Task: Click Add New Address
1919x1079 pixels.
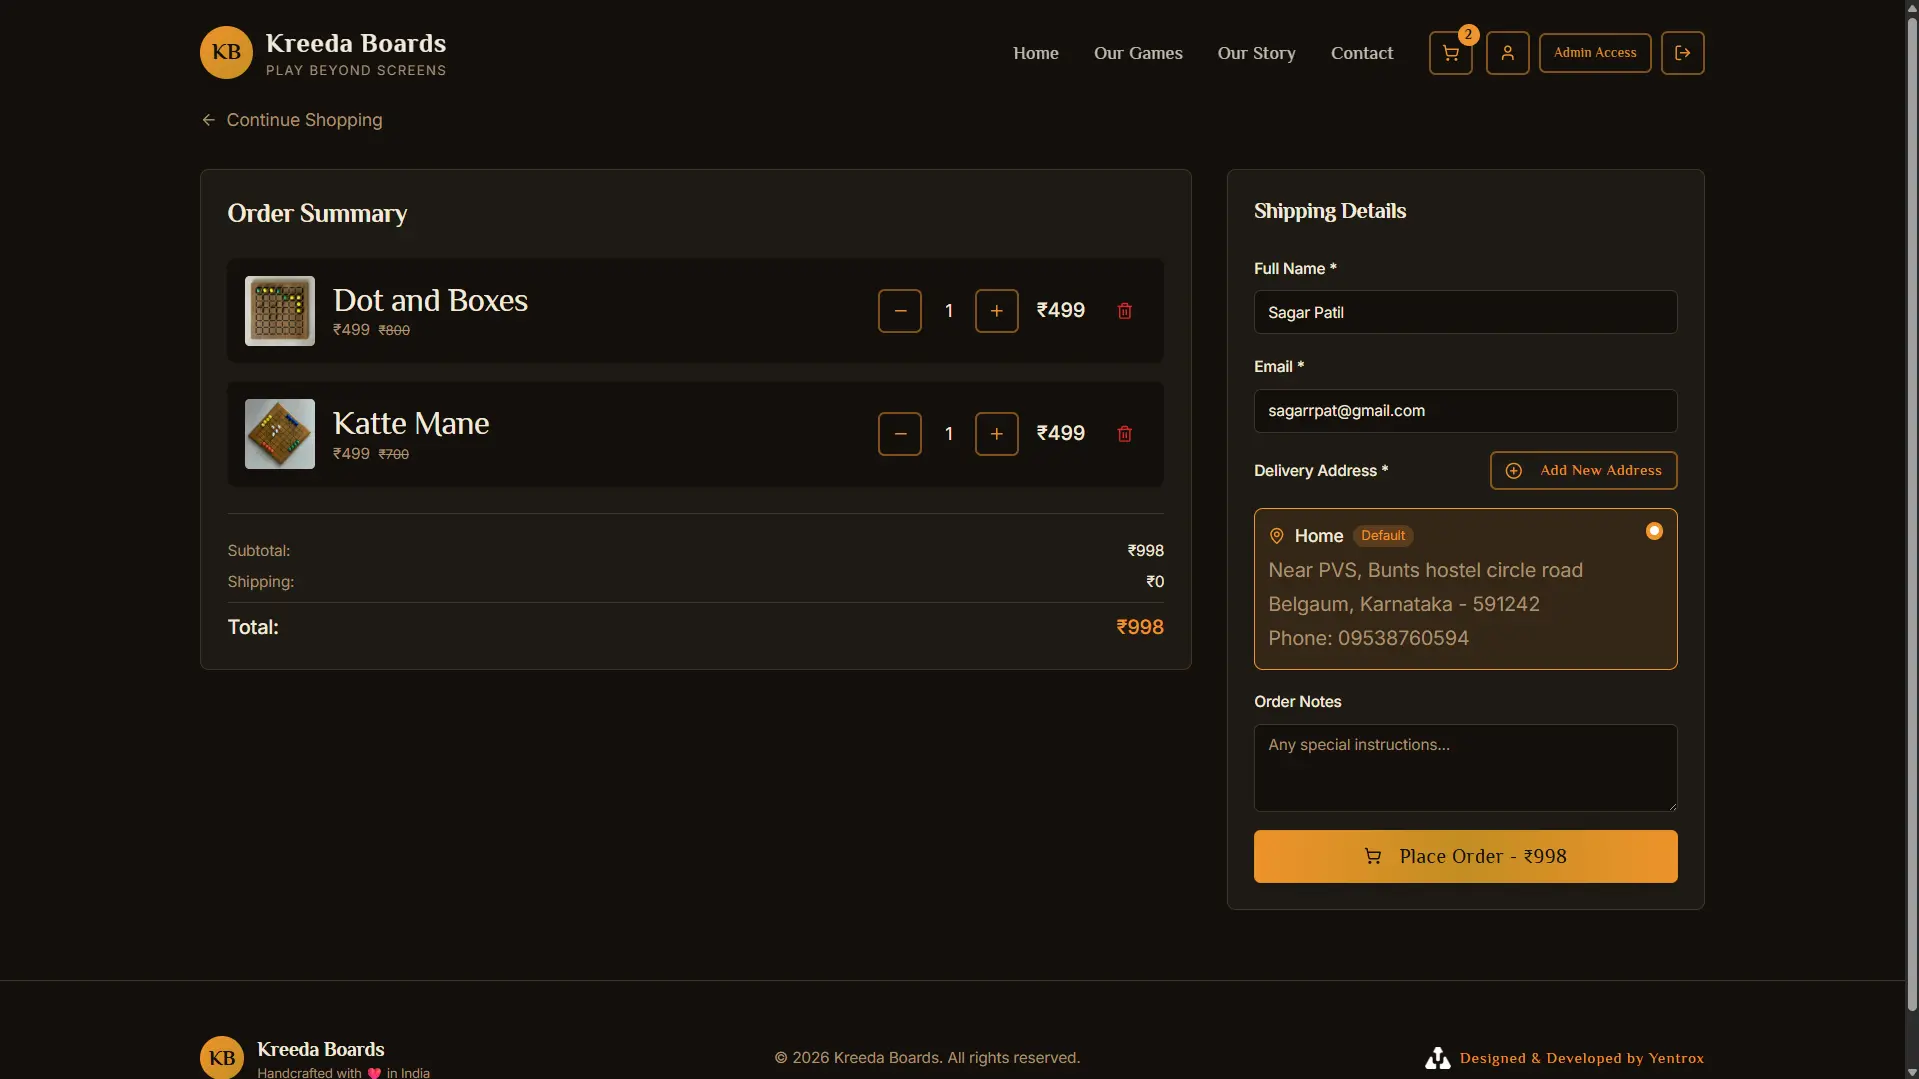Action: coord(1583,470)
